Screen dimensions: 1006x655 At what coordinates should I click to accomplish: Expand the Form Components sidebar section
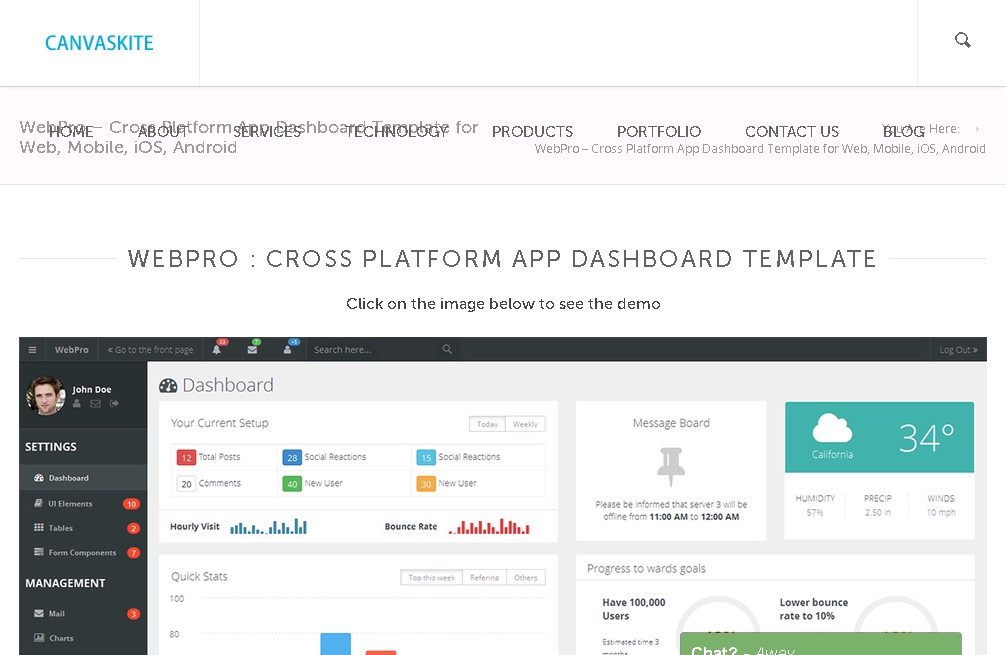(x=82, y=553)
